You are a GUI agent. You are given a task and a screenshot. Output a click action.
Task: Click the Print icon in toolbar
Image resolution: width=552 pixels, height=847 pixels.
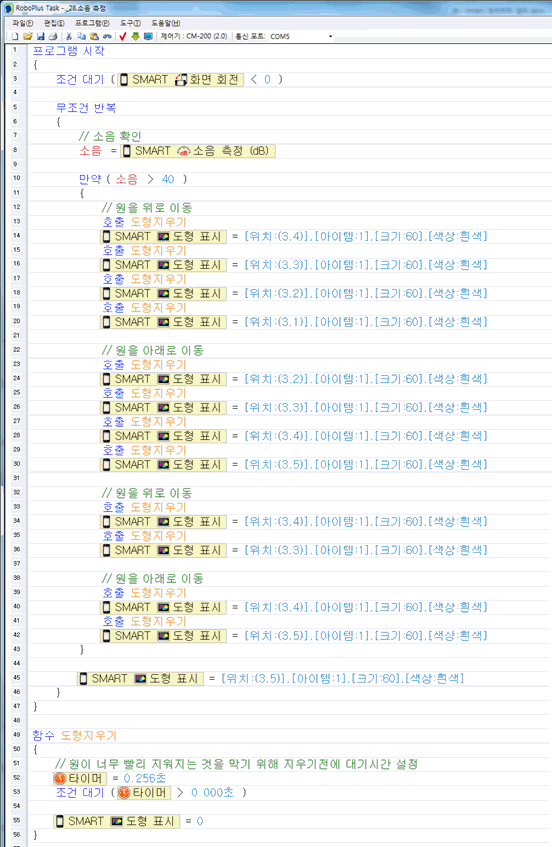pos(53,36)
